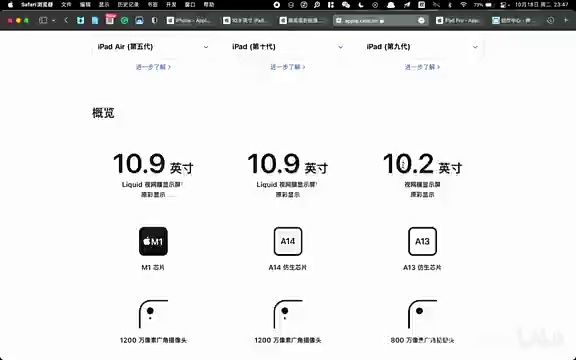Open the iPad (第九代) model dropdown
The width and height of the screenshot is (576, 360).
(422, 47)
